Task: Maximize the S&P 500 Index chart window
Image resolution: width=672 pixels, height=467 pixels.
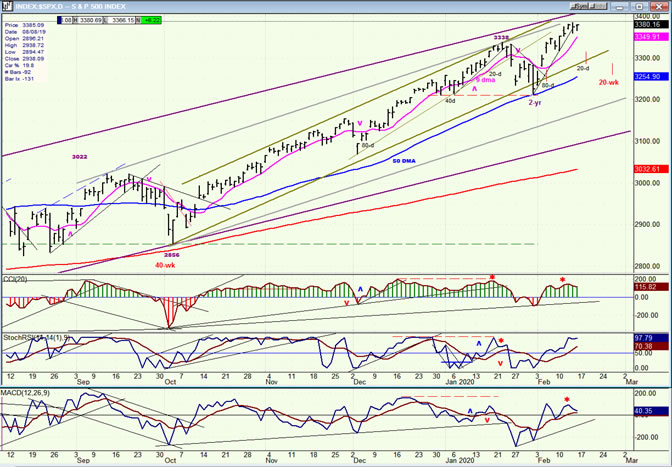Action: [x=639, y=6]
